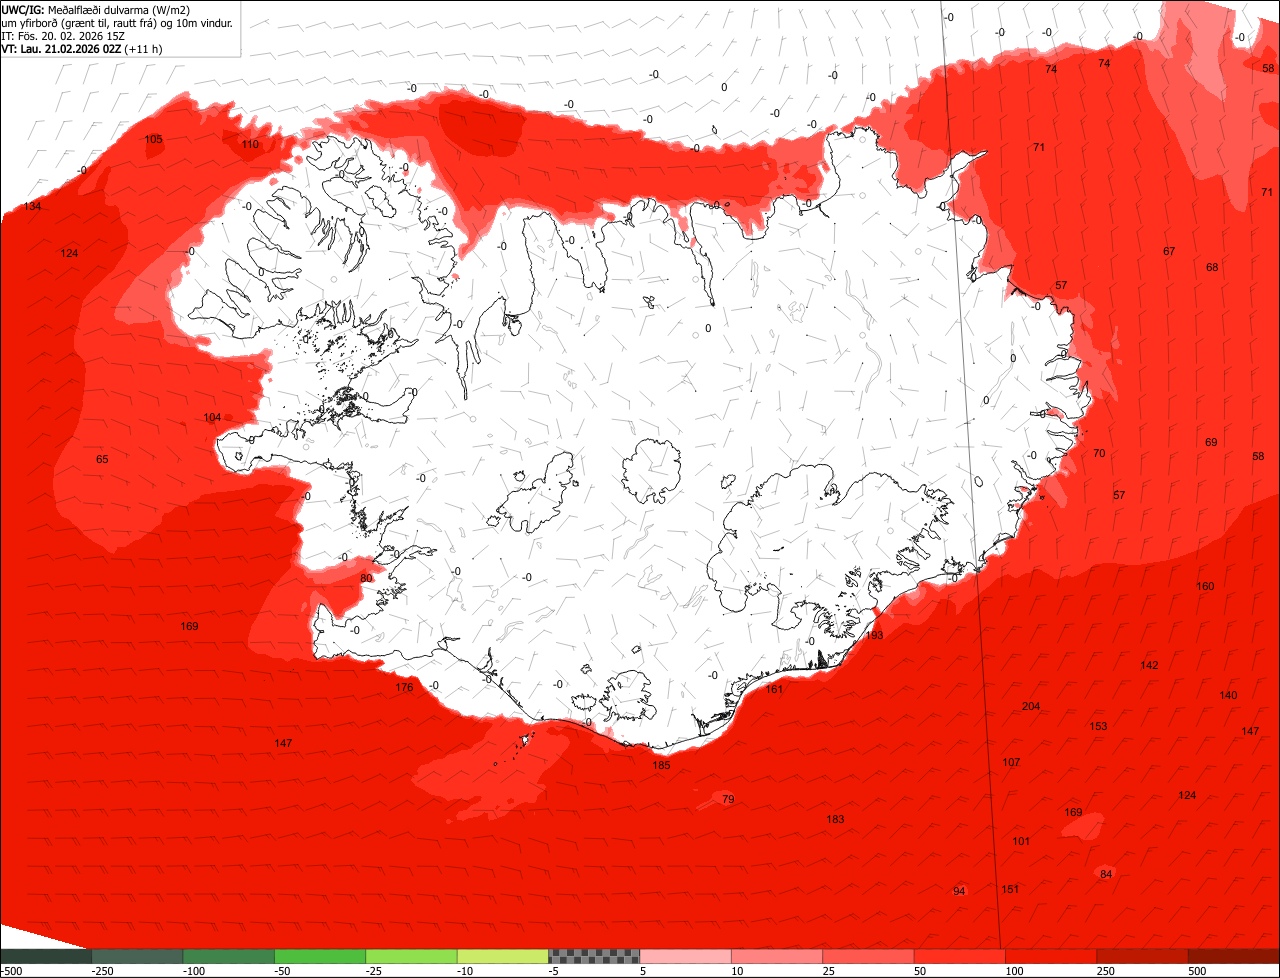Click the map value 80
This screenshot has height=978, width=1280.
tap(366, 578)
